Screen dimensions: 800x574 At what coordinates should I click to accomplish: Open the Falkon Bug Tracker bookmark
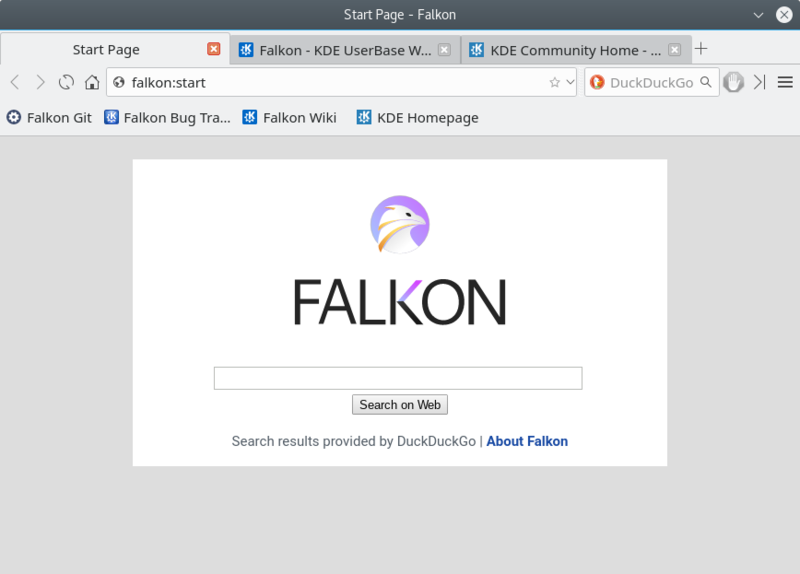[167, 118]
